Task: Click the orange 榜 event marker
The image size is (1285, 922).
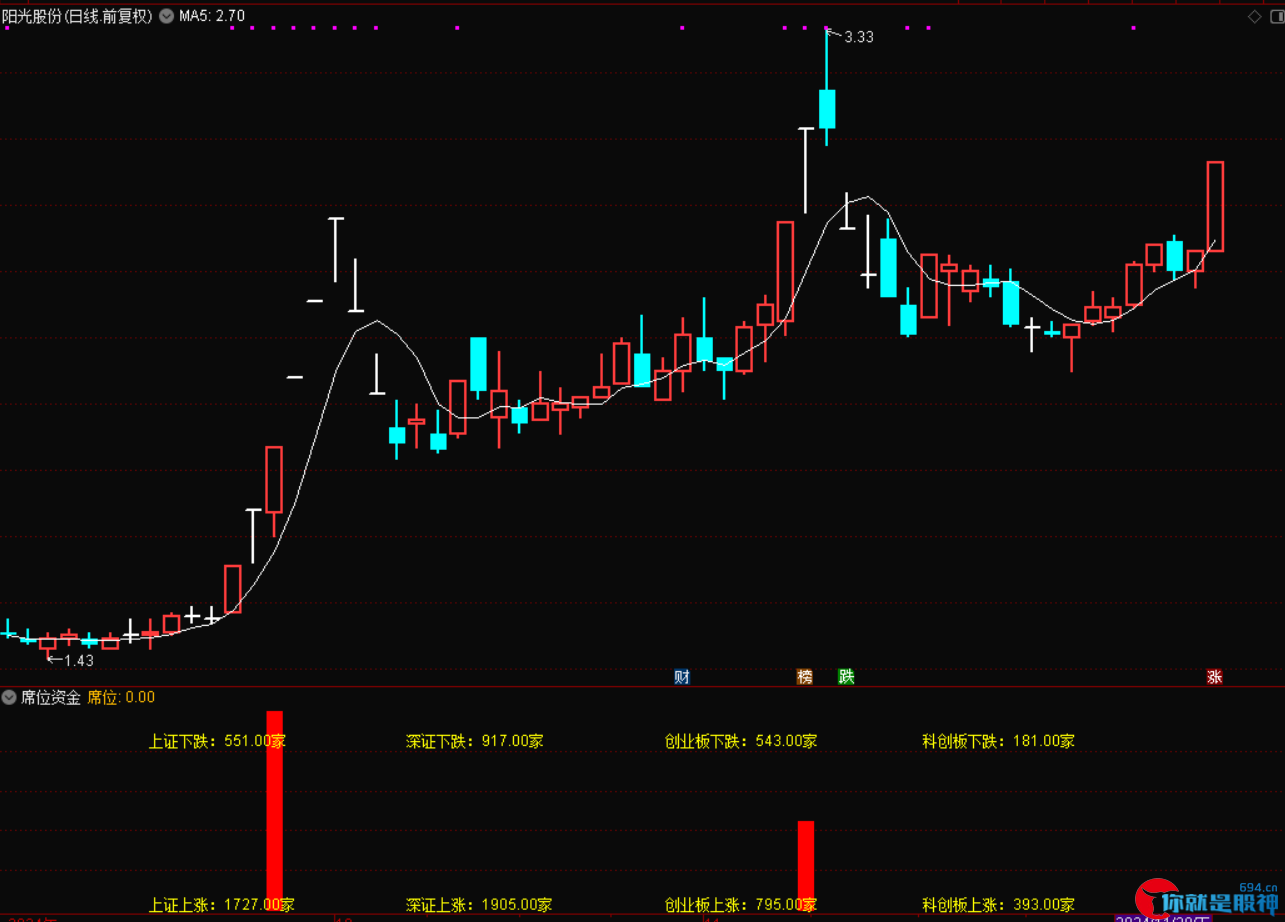Action: pos(805,677)
